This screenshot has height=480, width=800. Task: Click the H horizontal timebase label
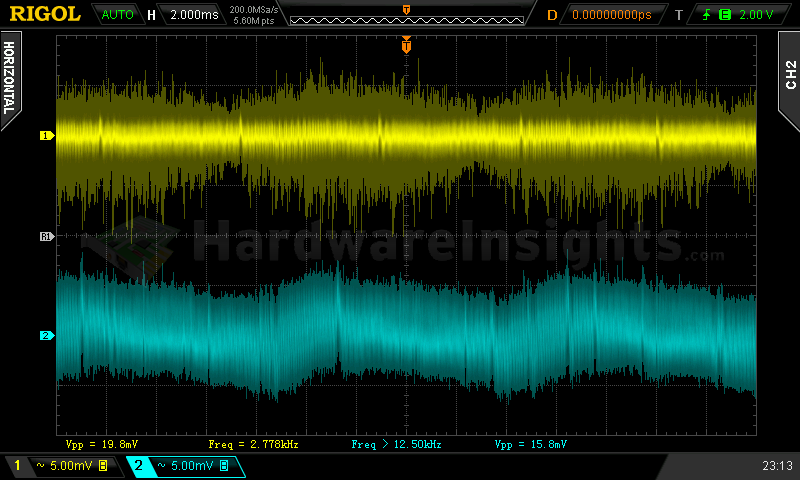pos(151,15)
